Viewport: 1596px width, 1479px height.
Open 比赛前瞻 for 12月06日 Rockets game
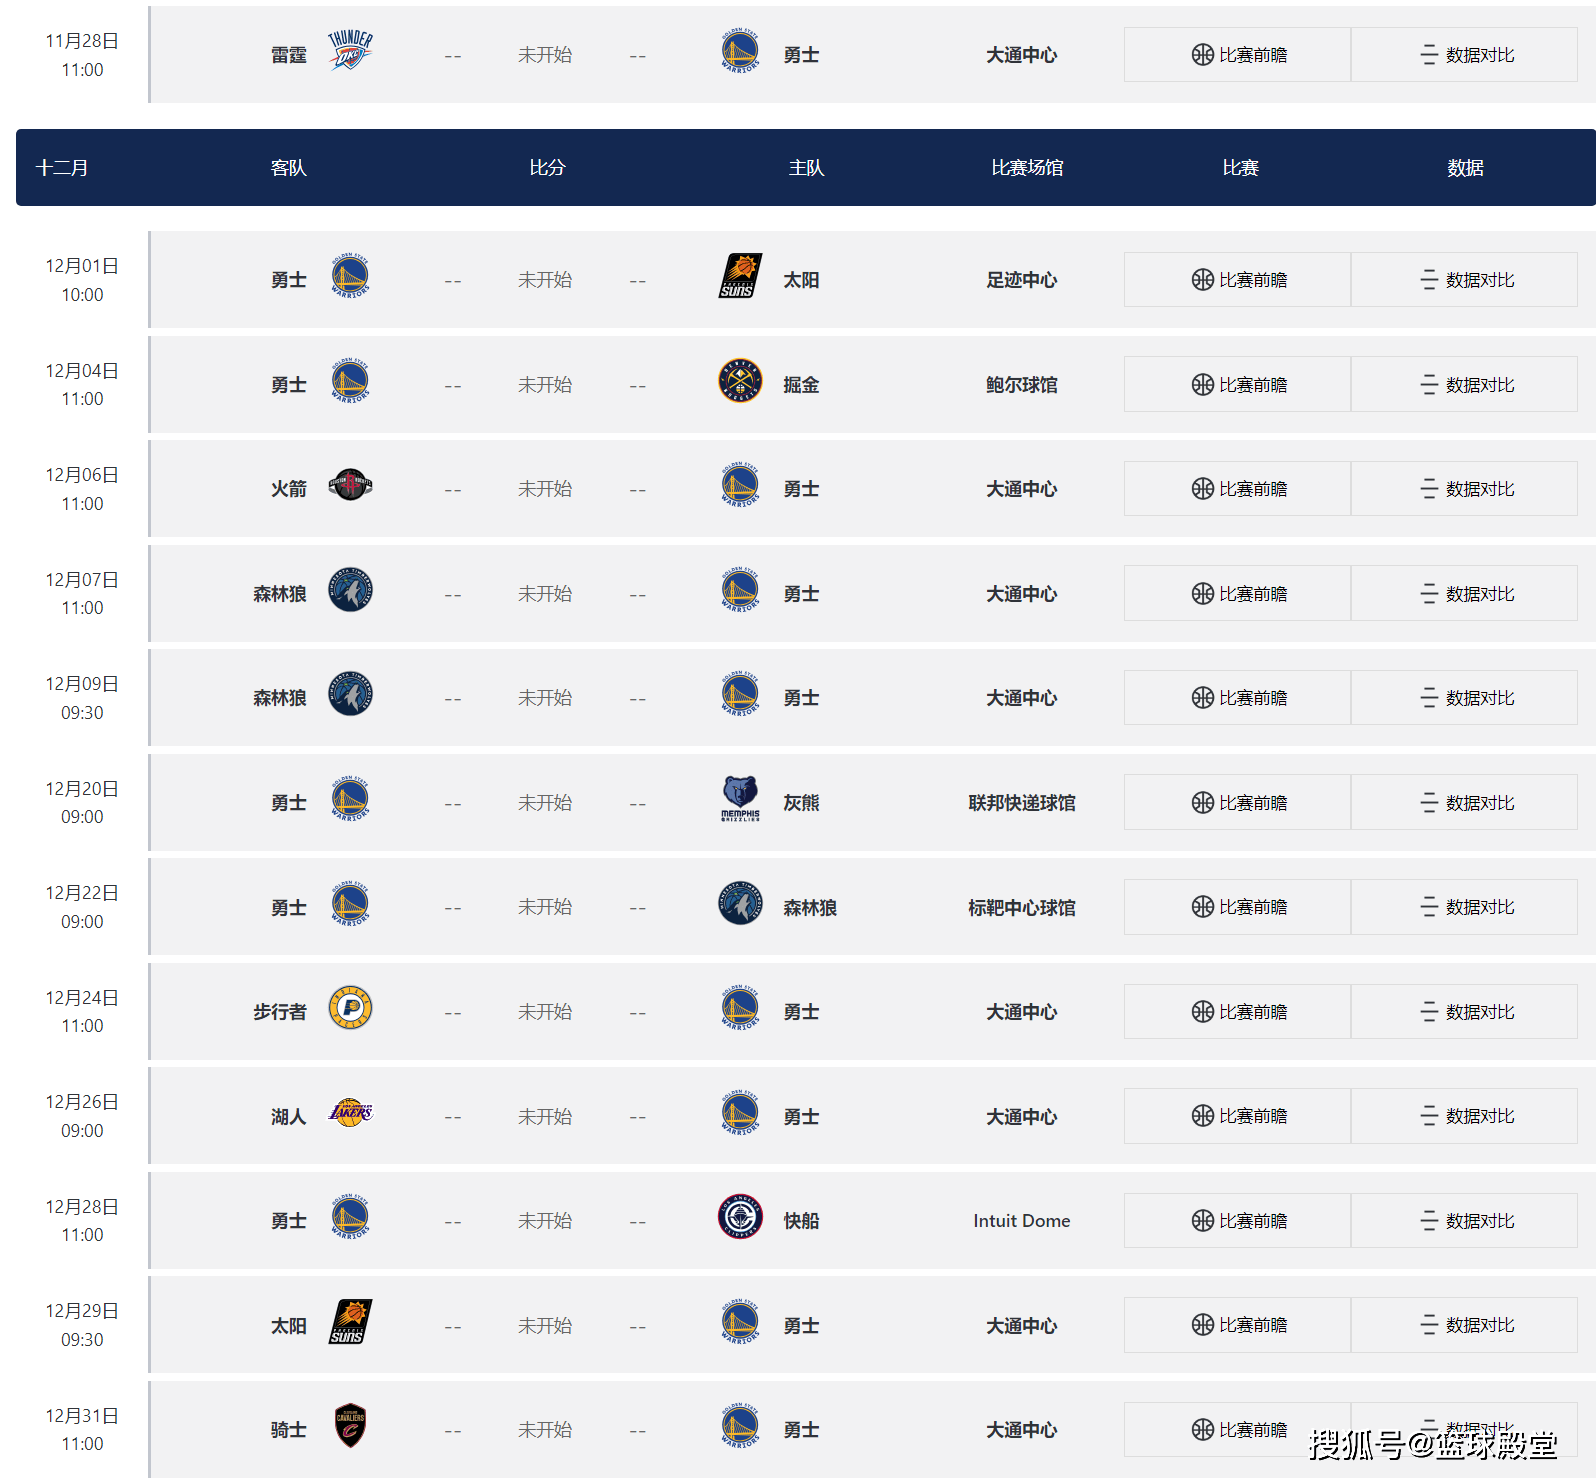pyautogui.click(x=1237, y=489)
